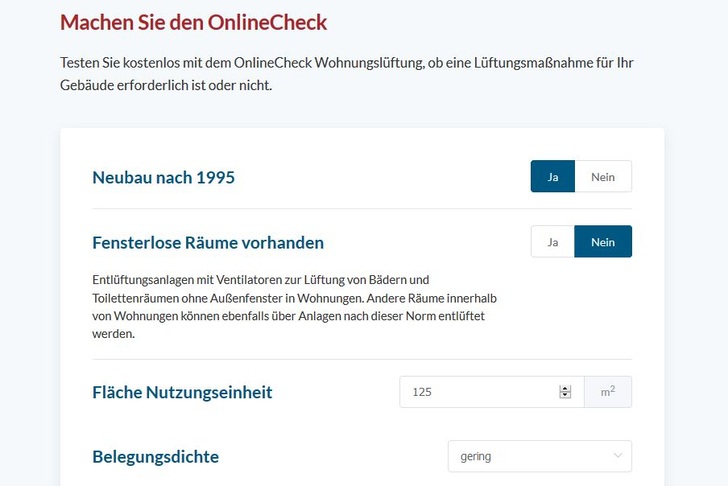Click the Belegungsdichte label
This screenshot has height=486, width=728.
point(155,457)
